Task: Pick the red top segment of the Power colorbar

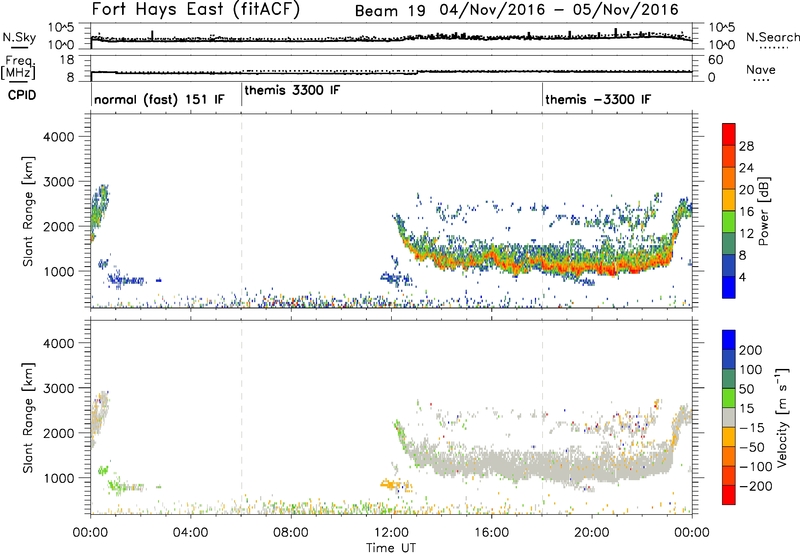Action: 729,134
